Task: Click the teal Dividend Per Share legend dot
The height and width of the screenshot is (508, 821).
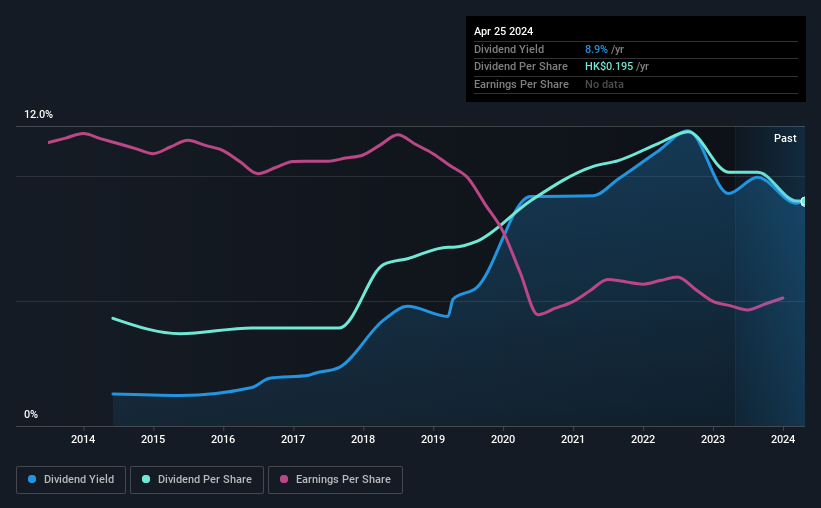Action: click(146, 479)
